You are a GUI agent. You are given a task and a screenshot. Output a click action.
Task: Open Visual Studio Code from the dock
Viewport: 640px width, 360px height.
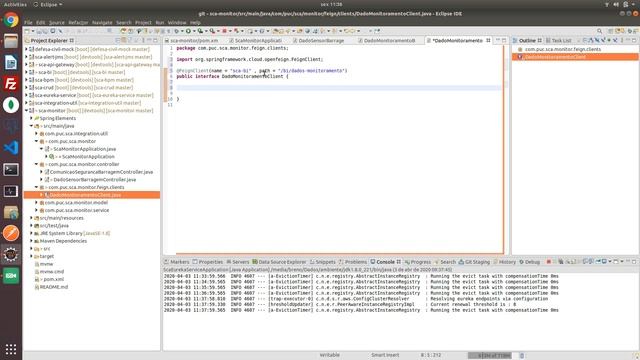pos(11,147)
